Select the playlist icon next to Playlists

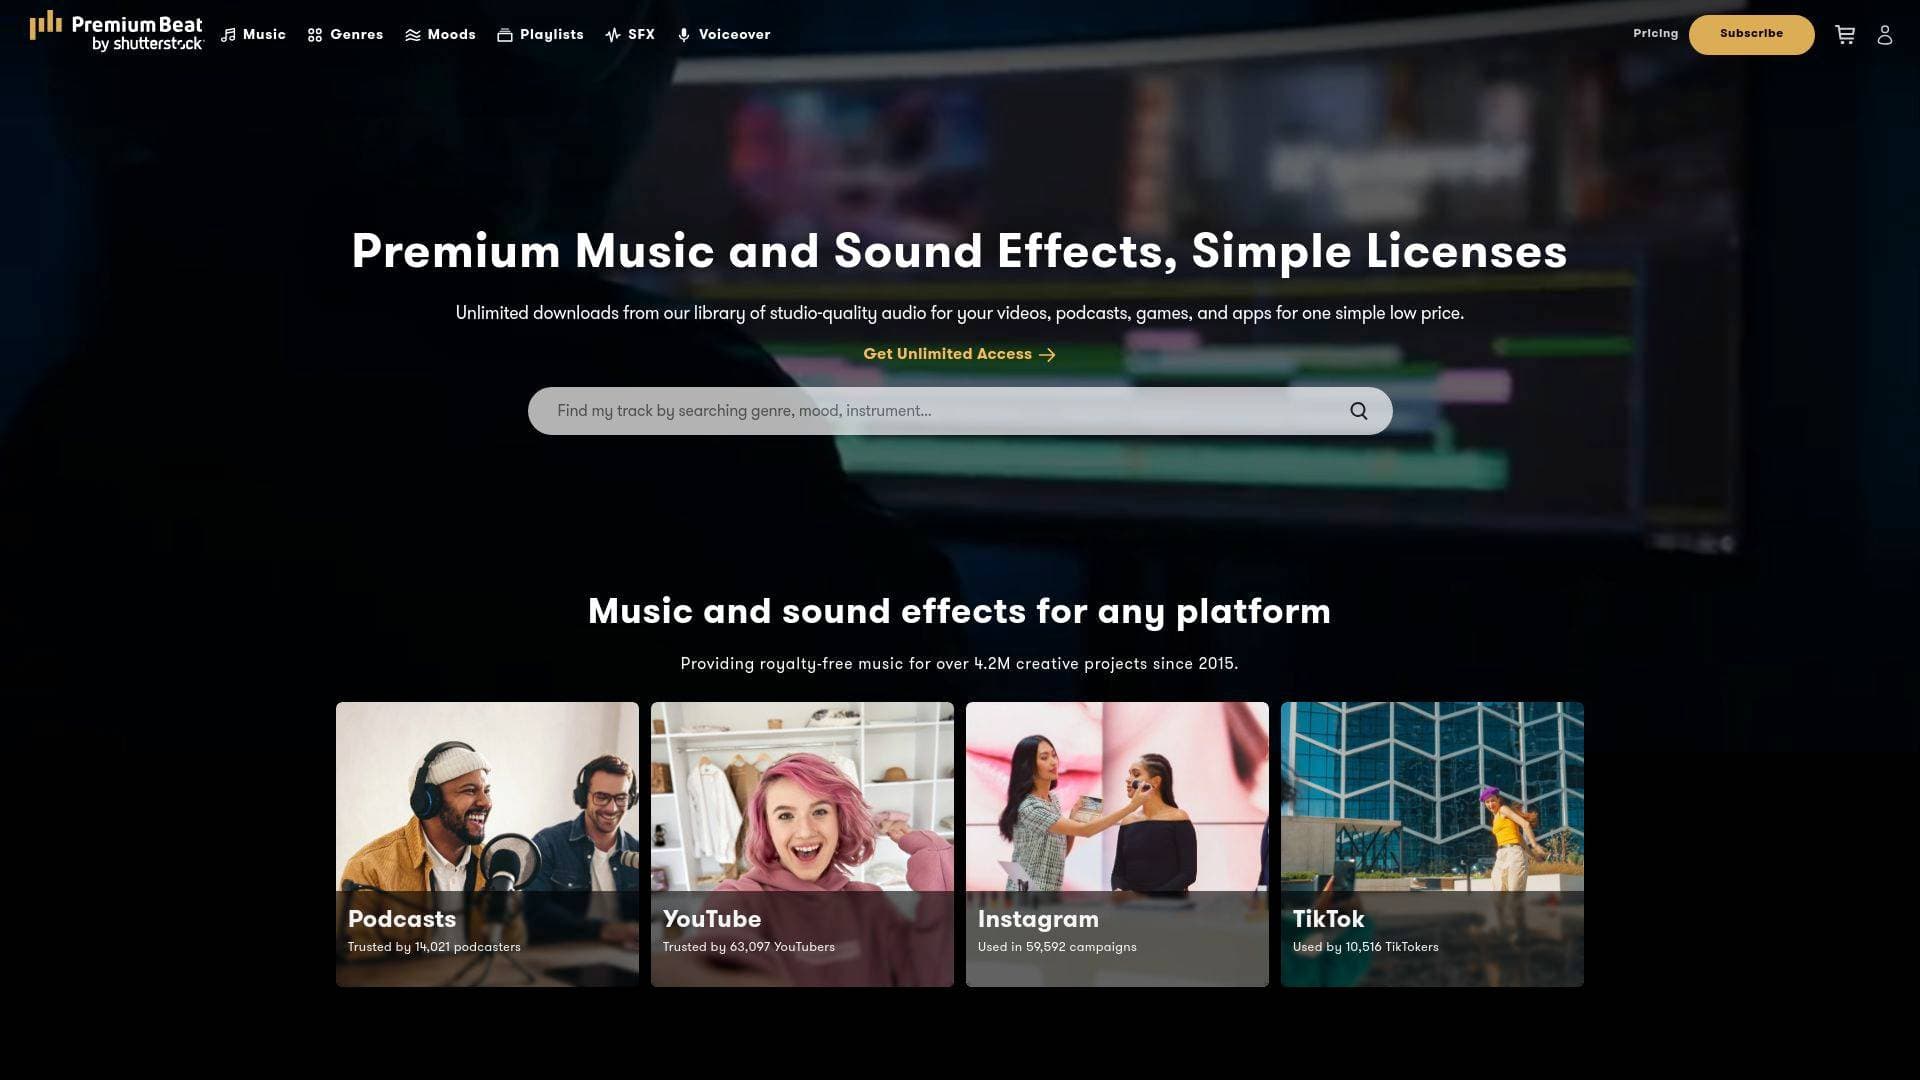click(x=505, y=34)
